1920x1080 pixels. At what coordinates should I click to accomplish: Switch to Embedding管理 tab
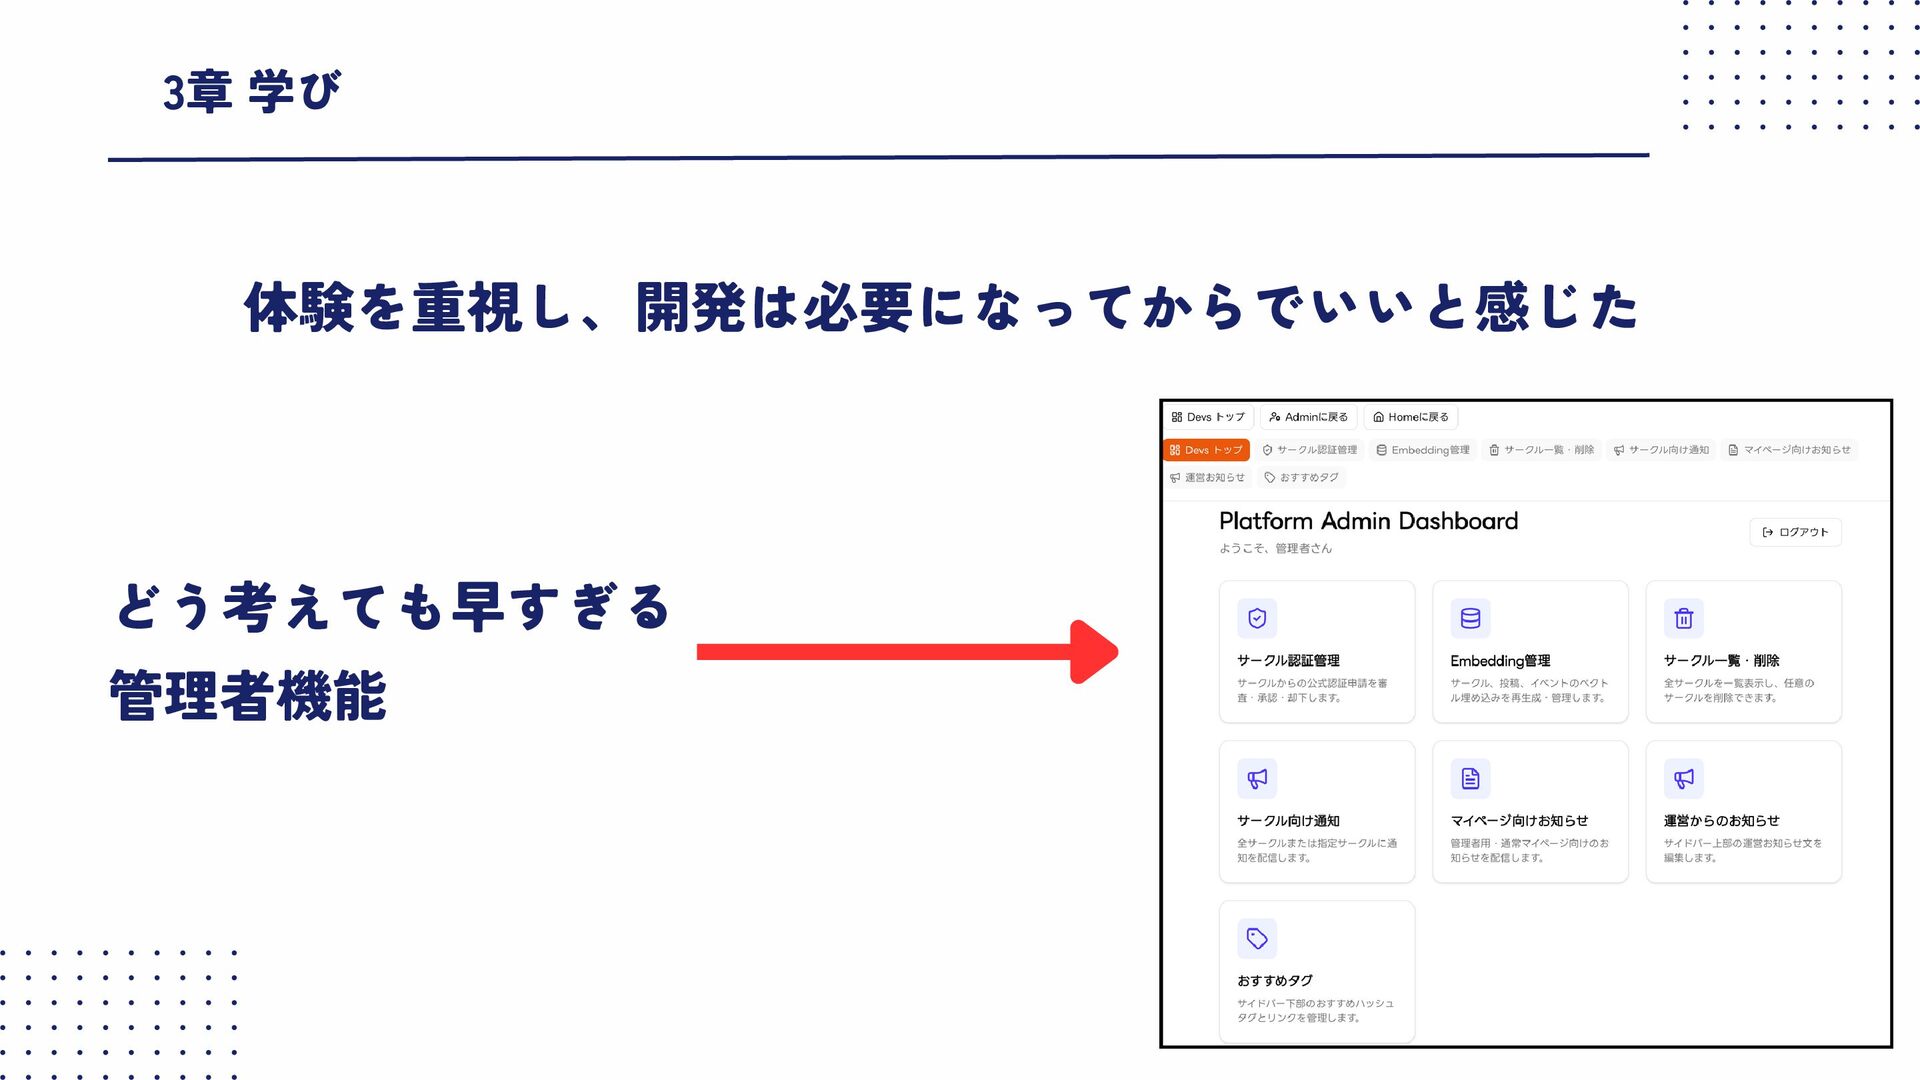coord(1423,450)
